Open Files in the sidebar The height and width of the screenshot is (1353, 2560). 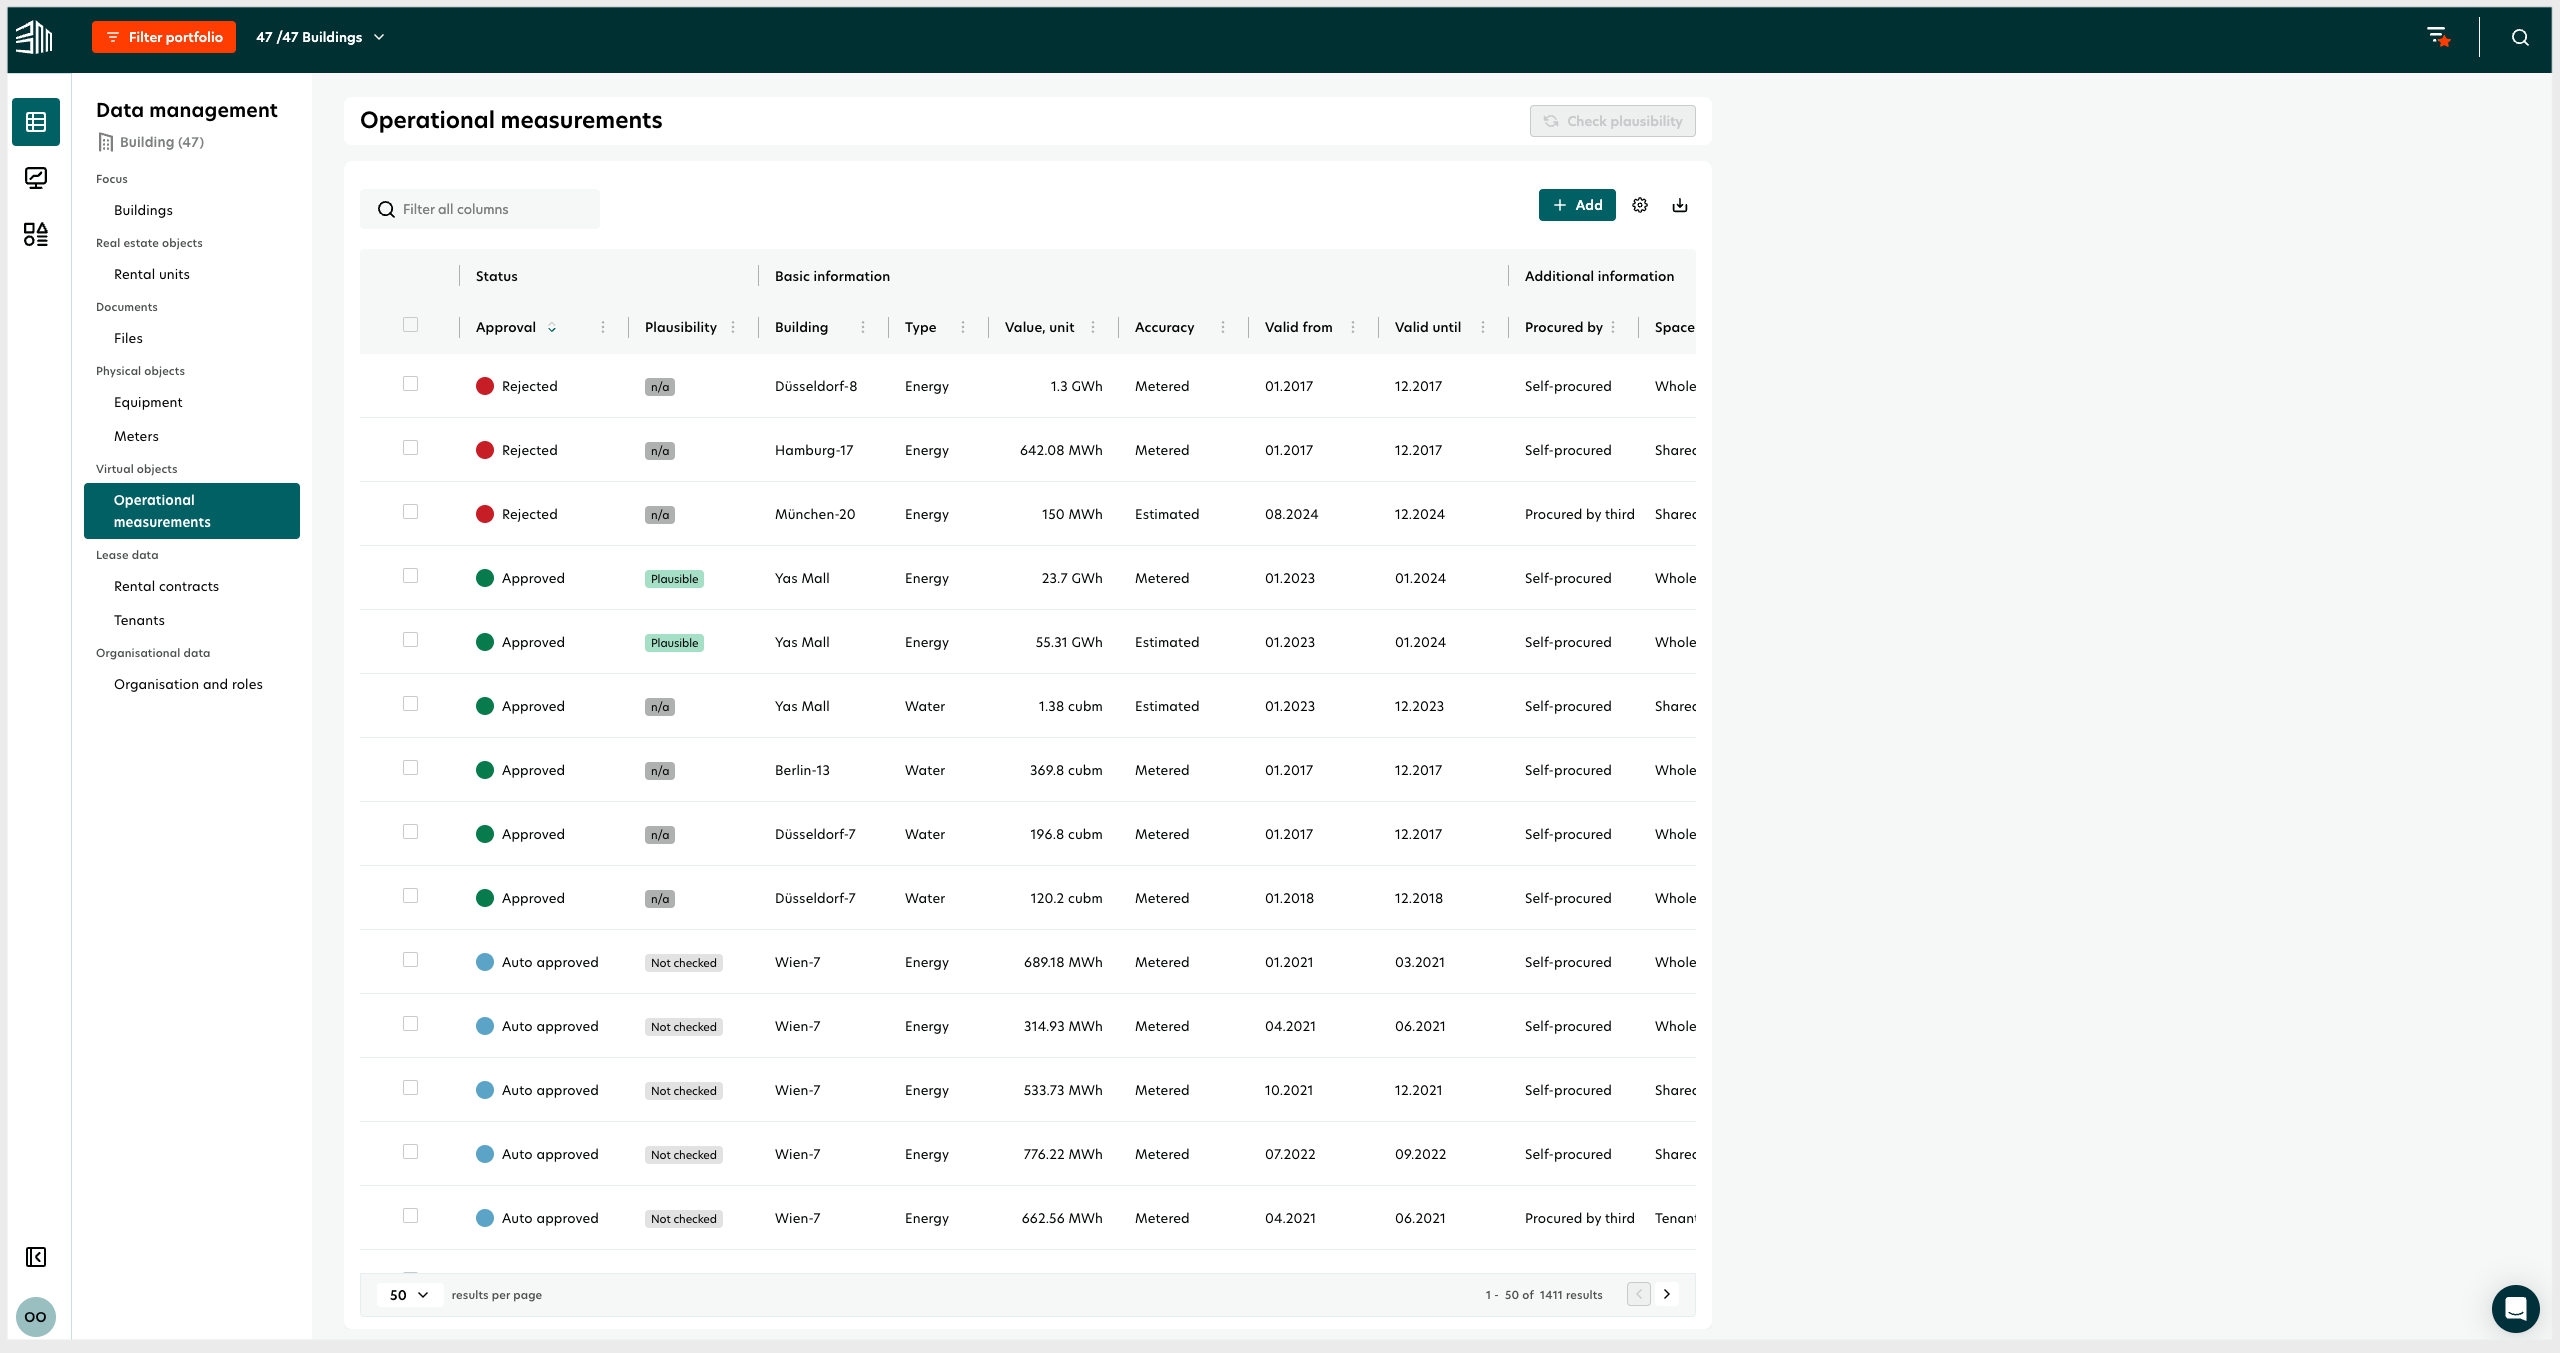128,338
